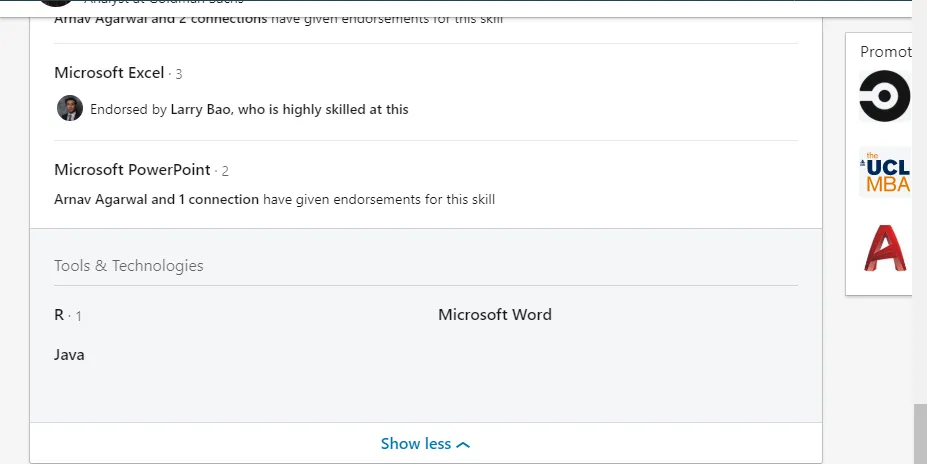The width and height of the screenshot is (927, 464).
Task: Click the Tools & Technologies heading
Action: (129, 266)
